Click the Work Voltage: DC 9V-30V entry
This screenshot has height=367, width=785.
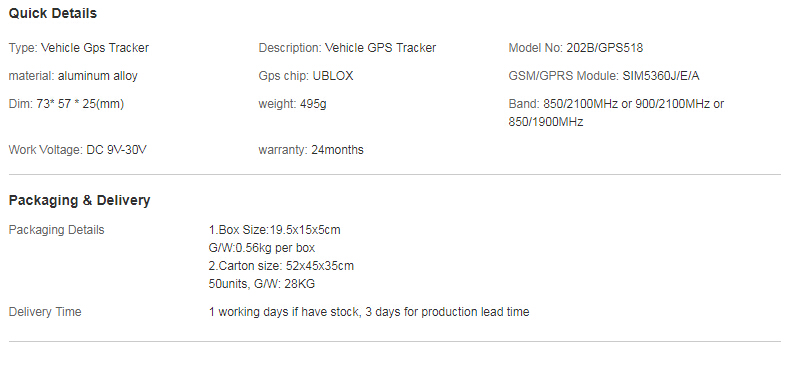tap(78, 150)
